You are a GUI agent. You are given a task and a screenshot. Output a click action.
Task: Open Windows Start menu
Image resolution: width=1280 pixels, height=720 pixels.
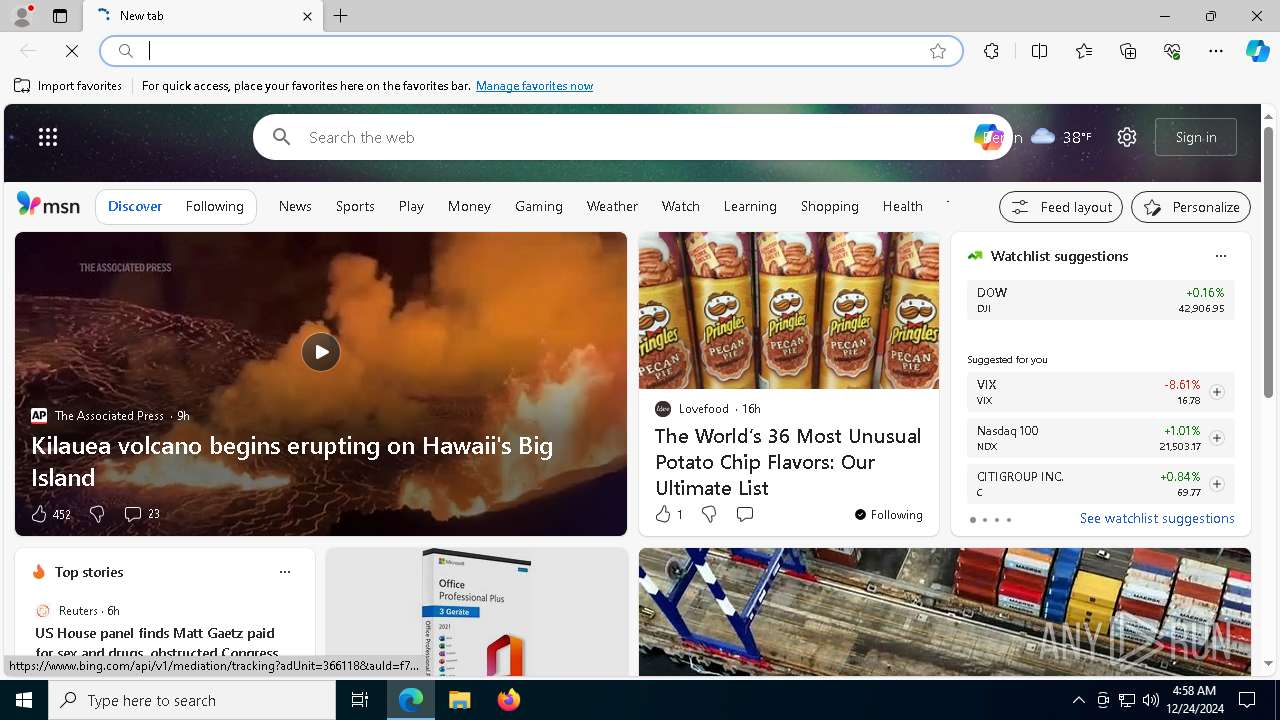(24, 700)
